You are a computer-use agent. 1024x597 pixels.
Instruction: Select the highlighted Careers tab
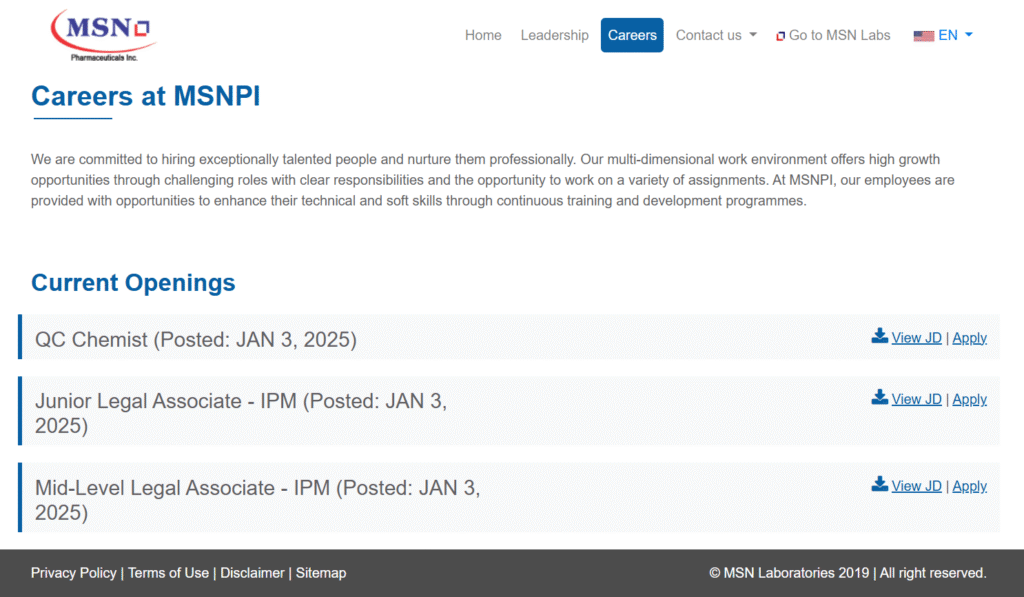[x=632, y=35]
